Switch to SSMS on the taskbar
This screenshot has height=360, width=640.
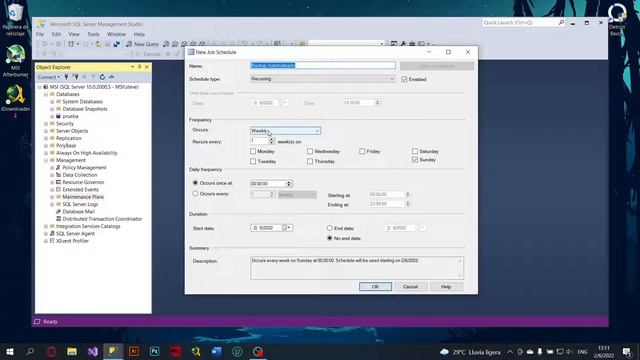(x=113, y=351)
